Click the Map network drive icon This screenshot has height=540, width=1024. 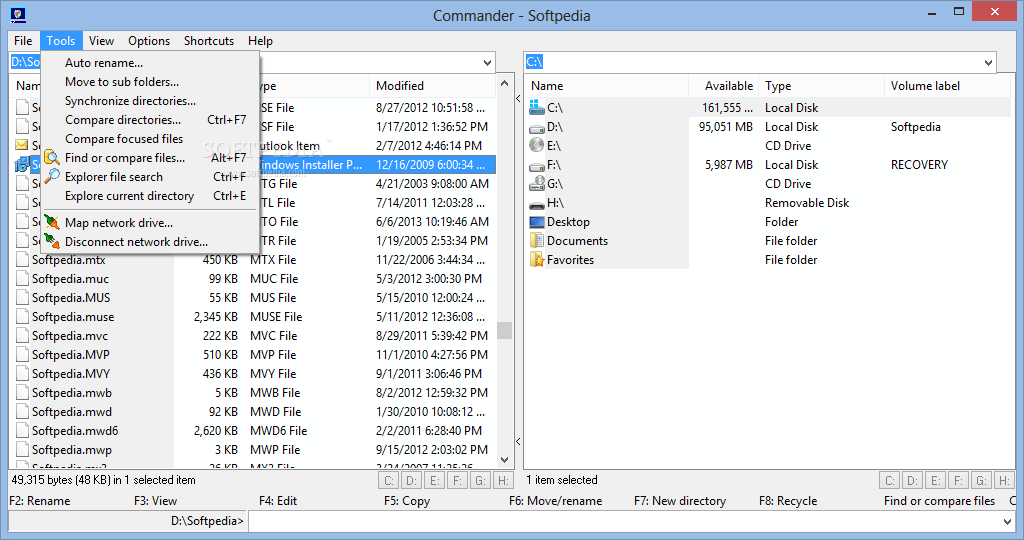(52, 223)
